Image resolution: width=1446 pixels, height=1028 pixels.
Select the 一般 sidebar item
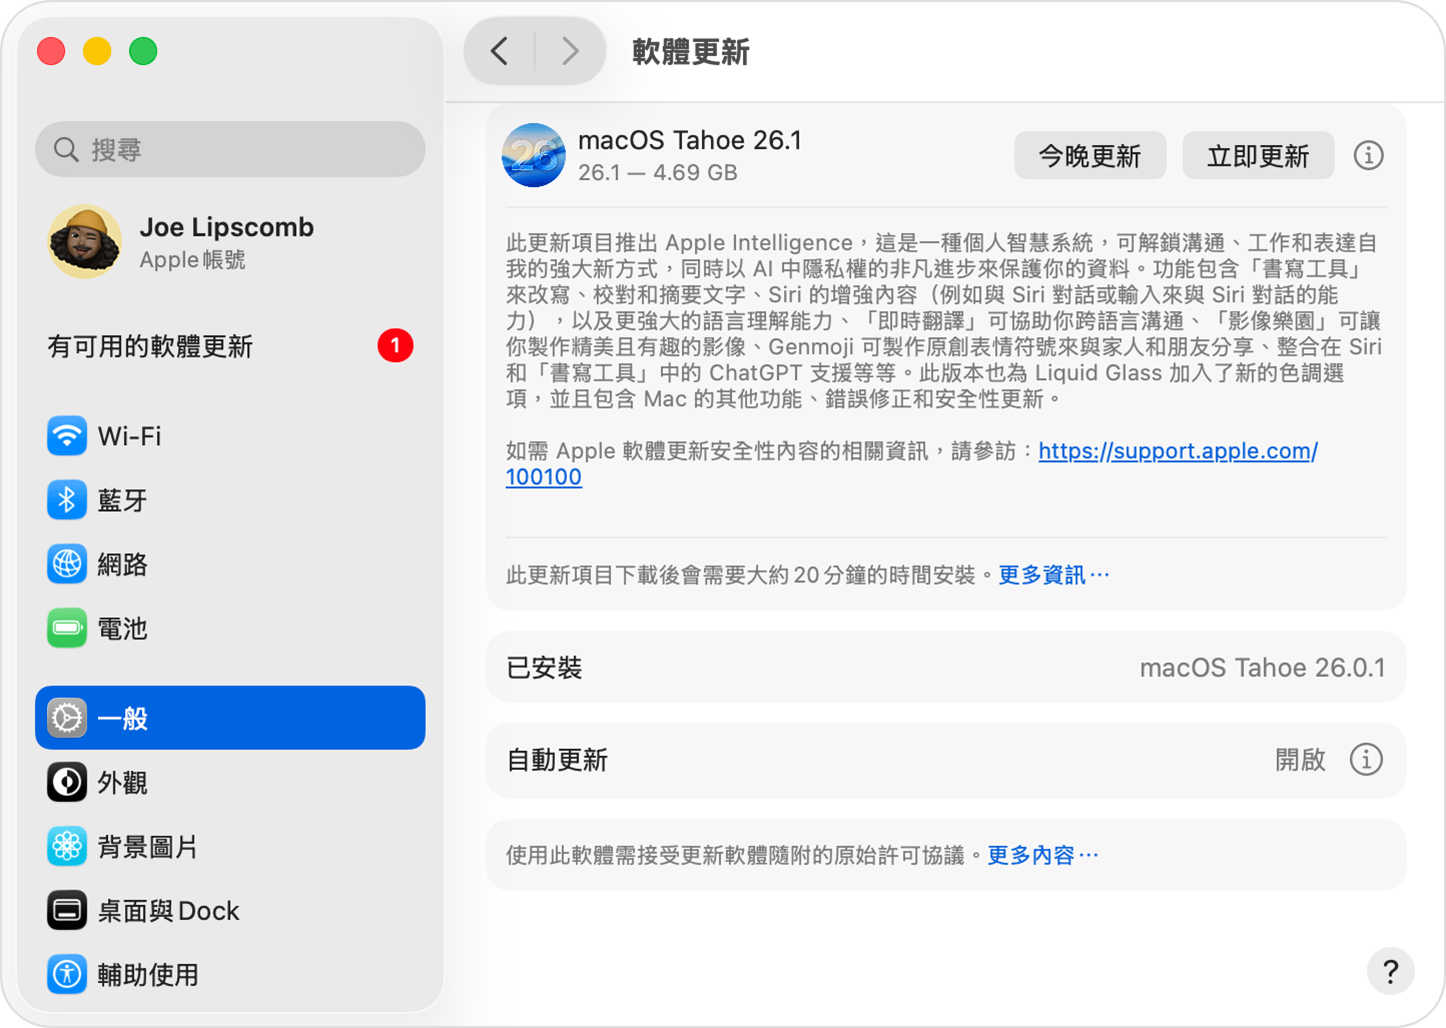tap(230, 718)
